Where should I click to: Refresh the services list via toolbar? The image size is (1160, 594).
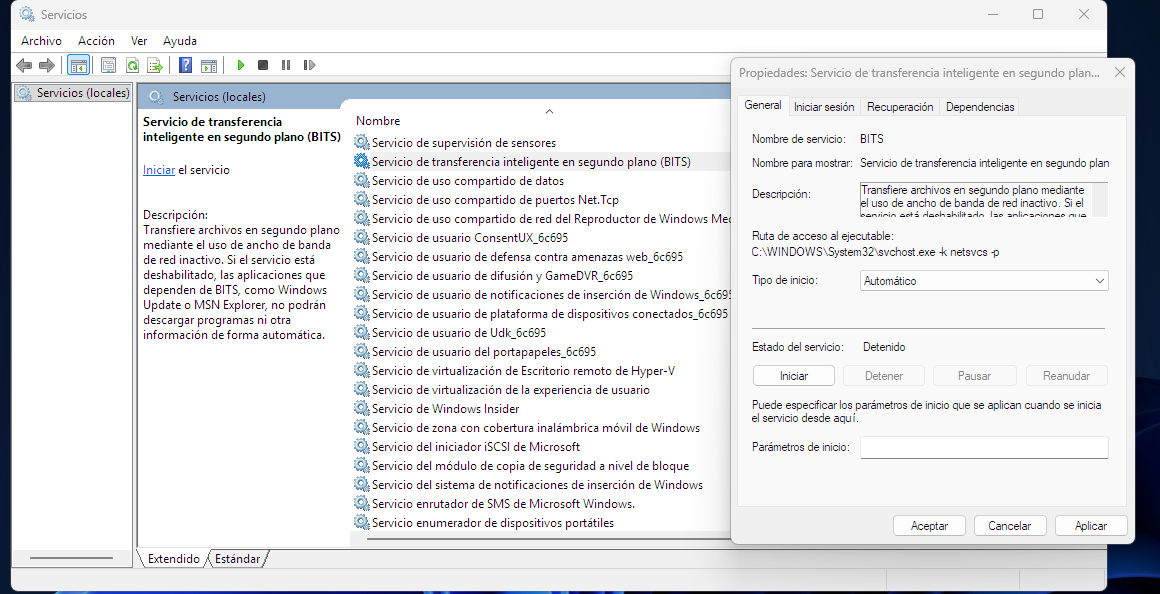(x=131, y=65)
